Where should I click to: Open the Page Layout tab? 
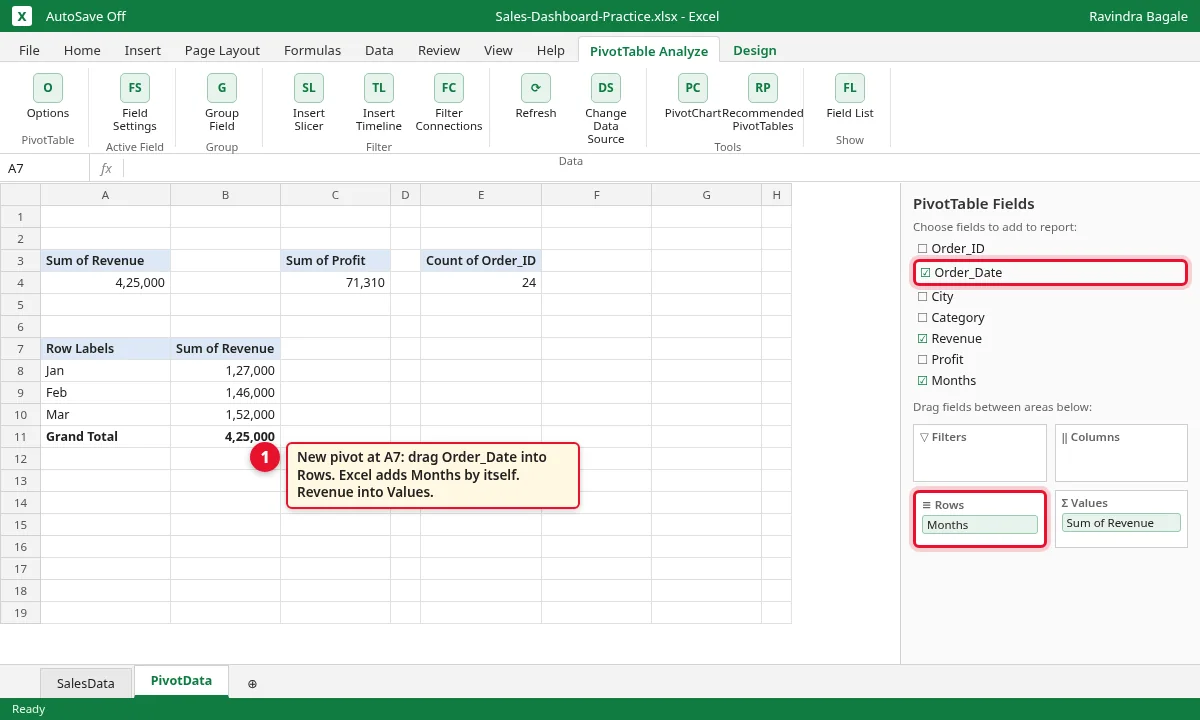pyautogui.click(x=222, y=50)
